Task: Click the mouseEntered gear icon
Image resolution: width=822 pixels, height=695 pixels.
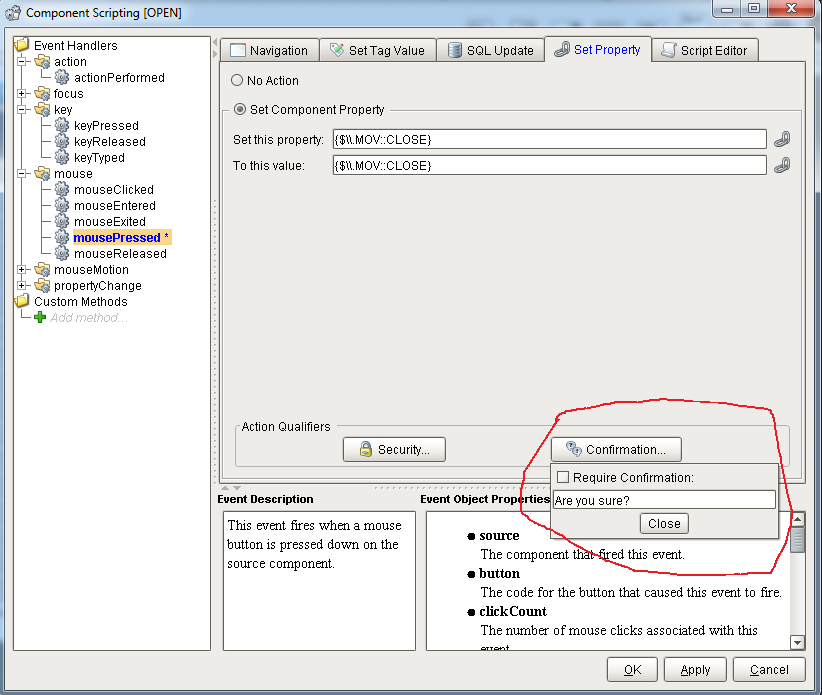Action: [x=62, y=205]
